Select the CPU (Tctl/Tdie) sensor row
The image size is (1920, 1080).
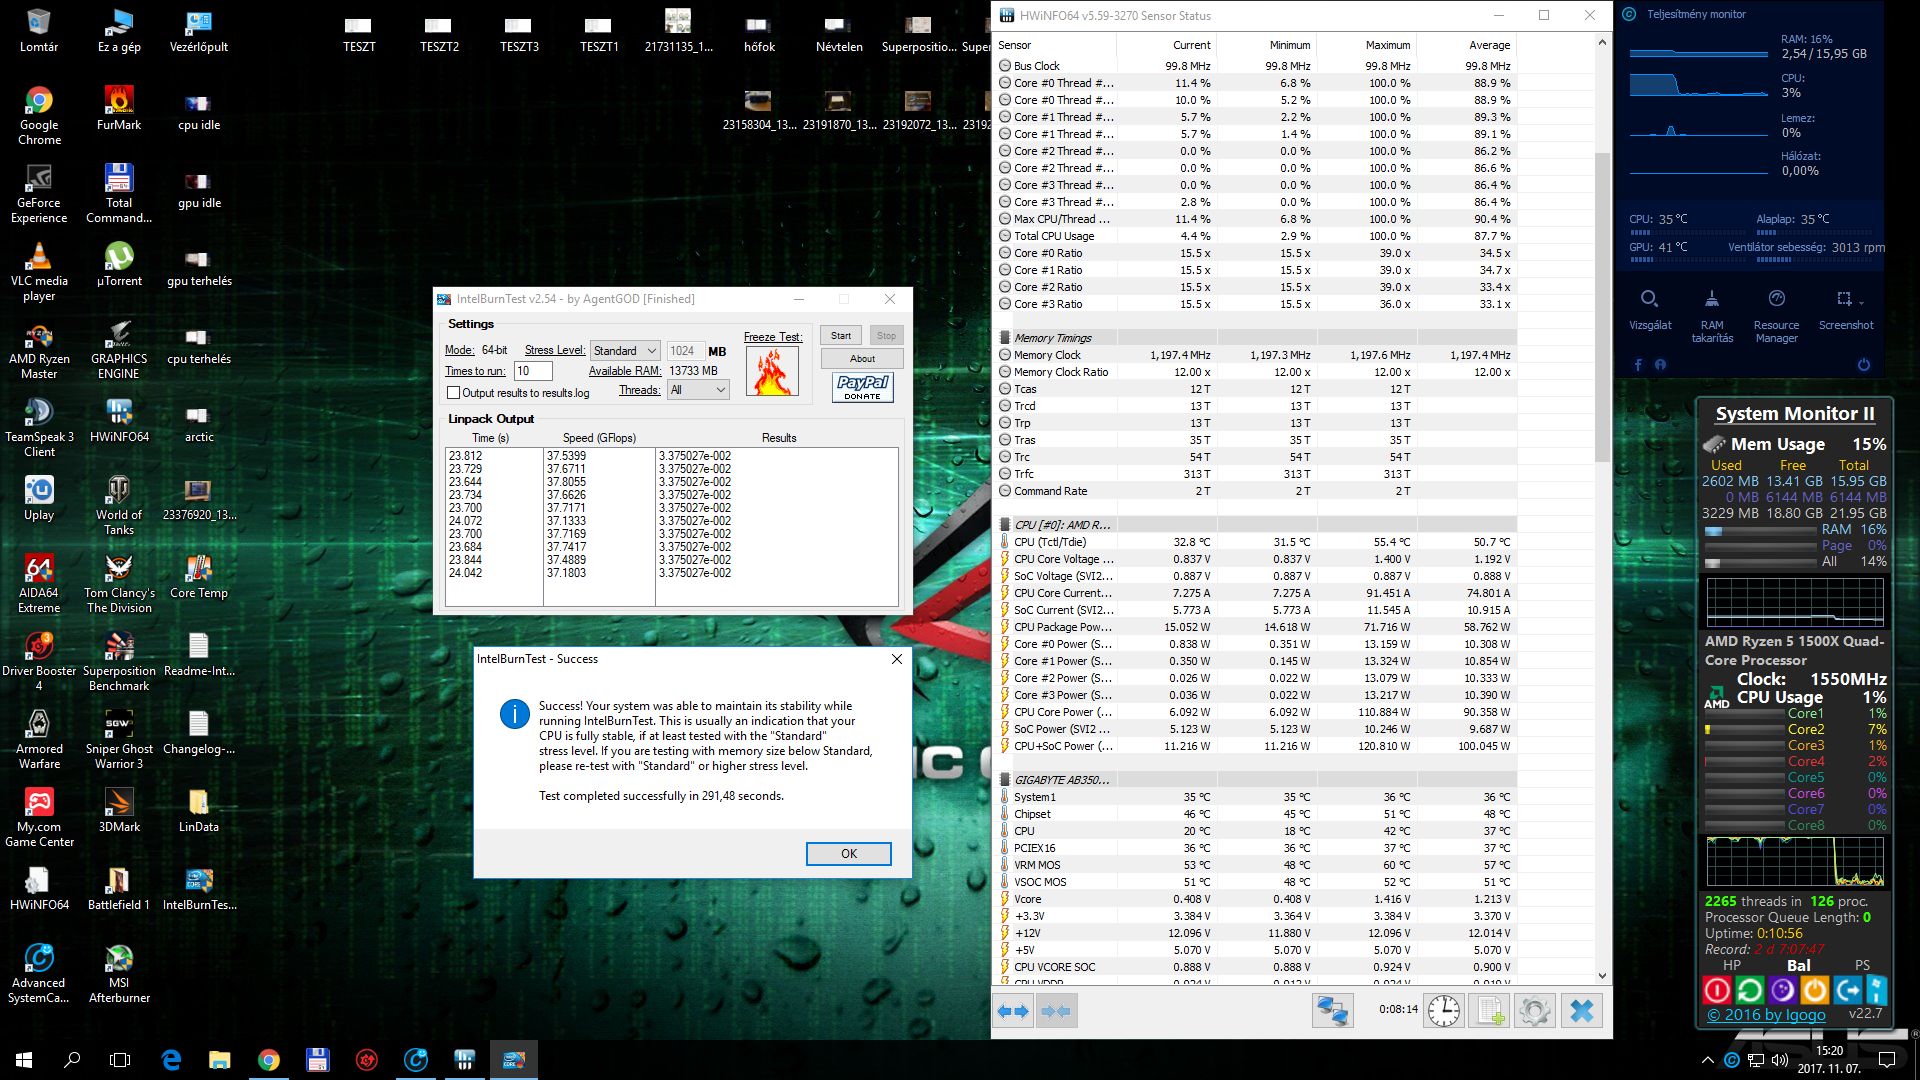pyautogui.click(x=1255, y=542)
